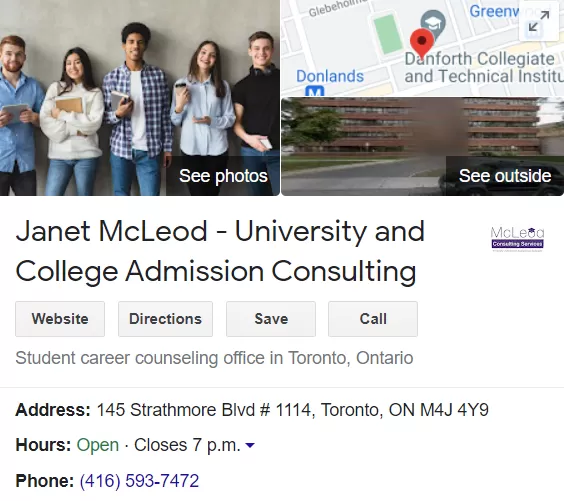Screen dimensions: 564x501
Task: Click the Donlands subway station icon
Action: [x=315, y=91]
